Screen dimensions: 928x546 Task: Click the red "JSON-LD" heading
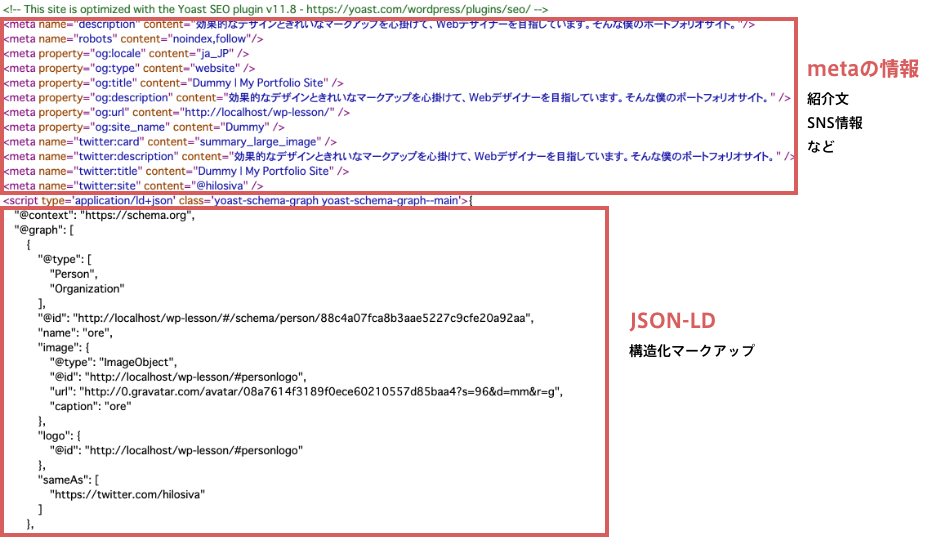671,320
